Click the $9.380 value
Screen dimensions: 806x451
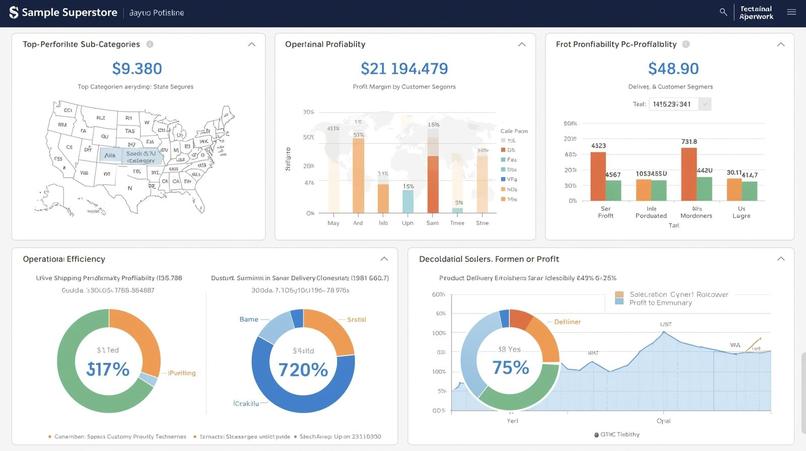(137, 68)
